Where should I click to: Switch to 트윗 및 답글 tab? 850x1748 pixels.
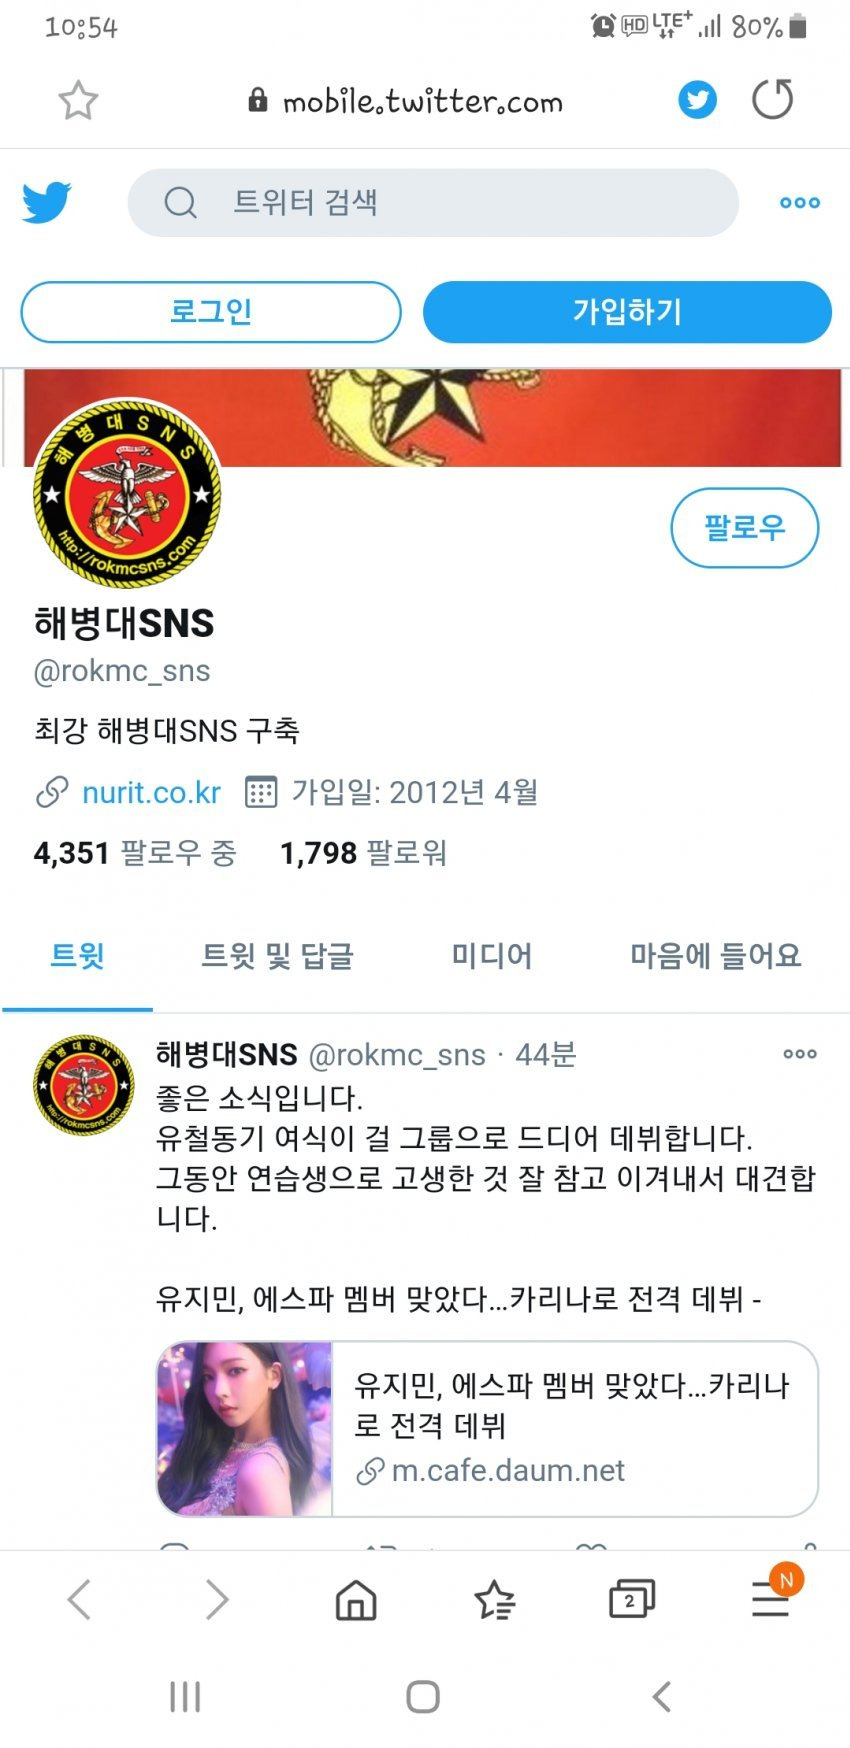(x=277, y=956)
